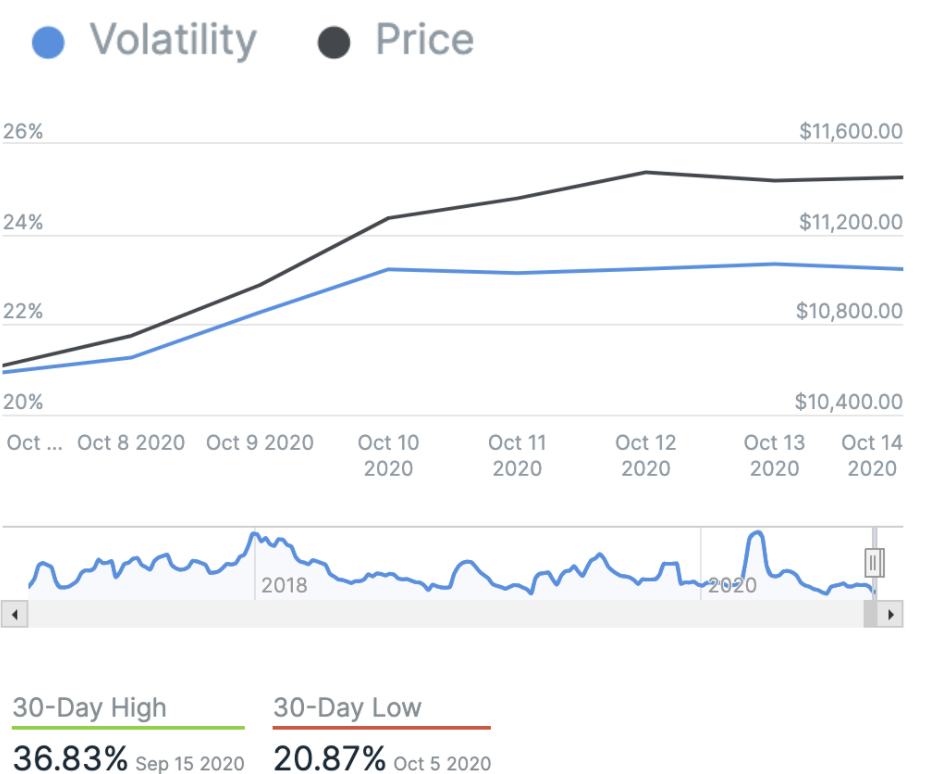
Task: Click the $11,600.00 price axis label
Action: pyautogui.click(x=851, y=132)
